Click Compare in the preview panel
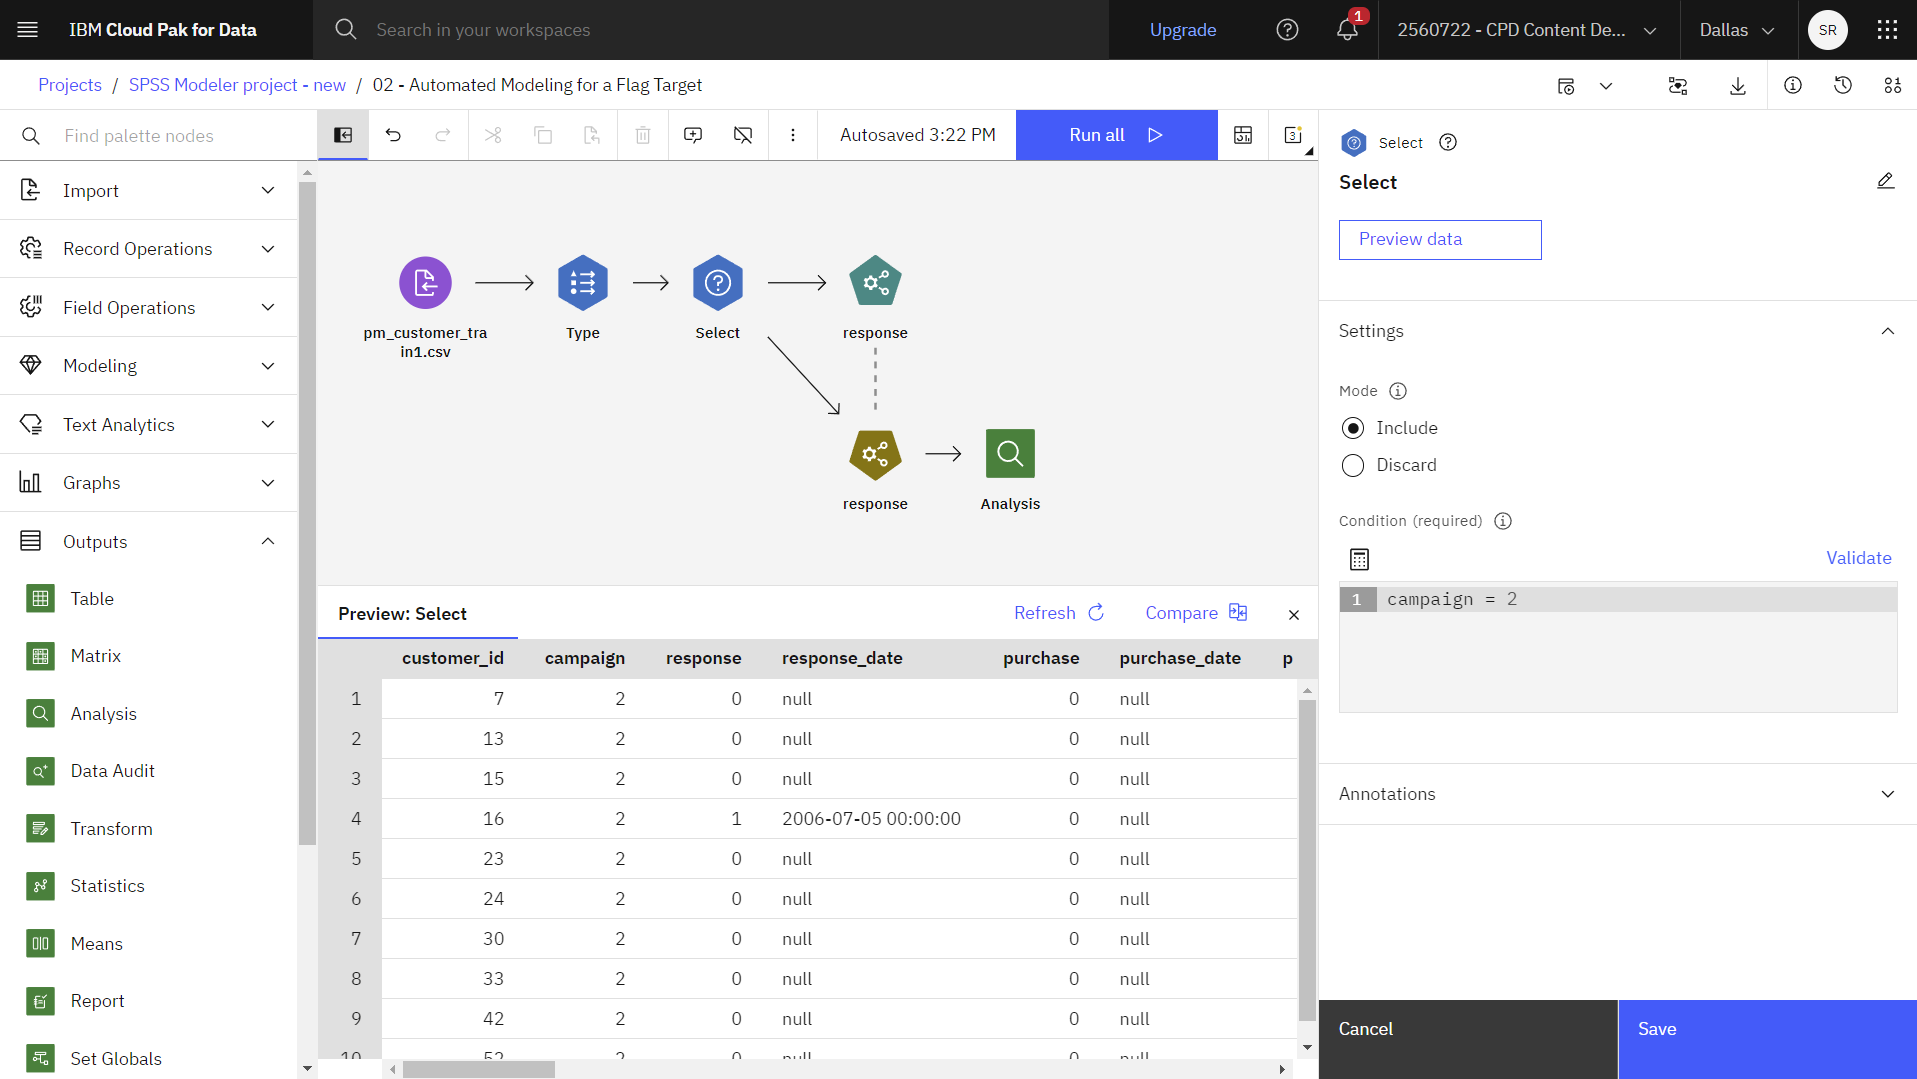Screen dimensions: 1917x1079 [x=1196, y=613]
